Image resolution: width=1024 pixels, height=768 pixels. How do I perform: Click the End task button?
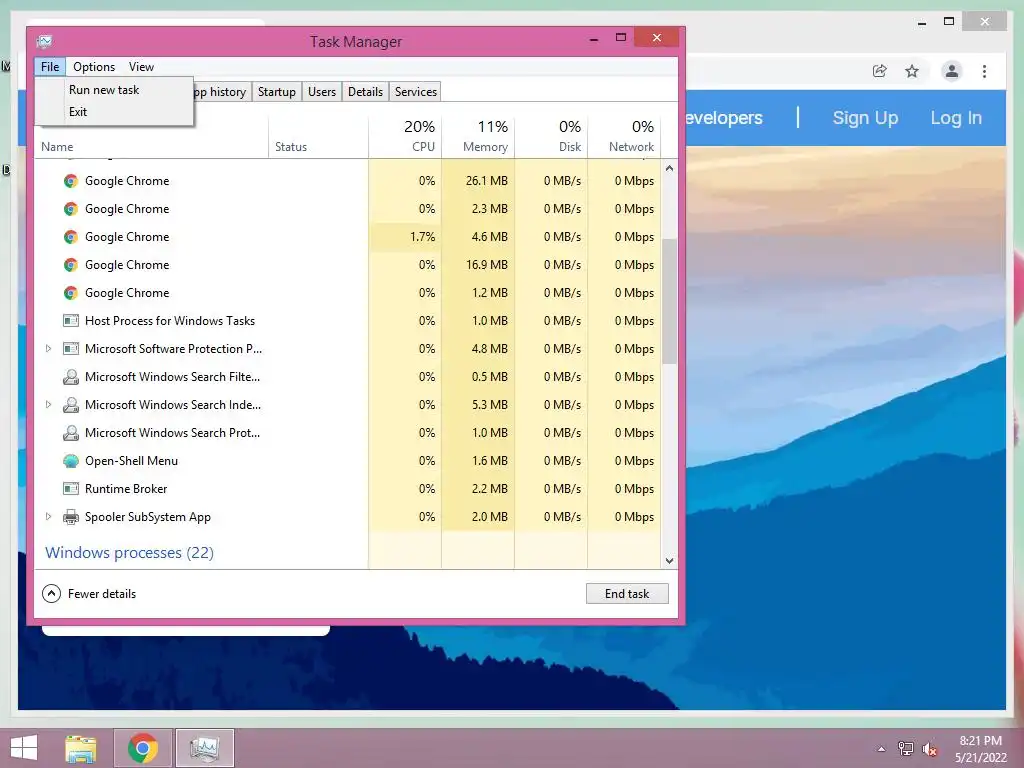tap(627, 594)
